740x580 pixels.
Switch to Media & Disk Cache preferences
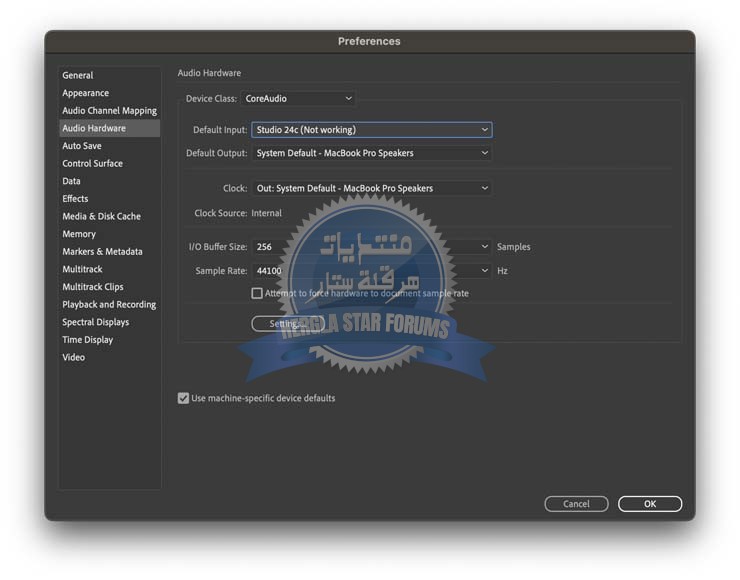(x=101, y=216)
